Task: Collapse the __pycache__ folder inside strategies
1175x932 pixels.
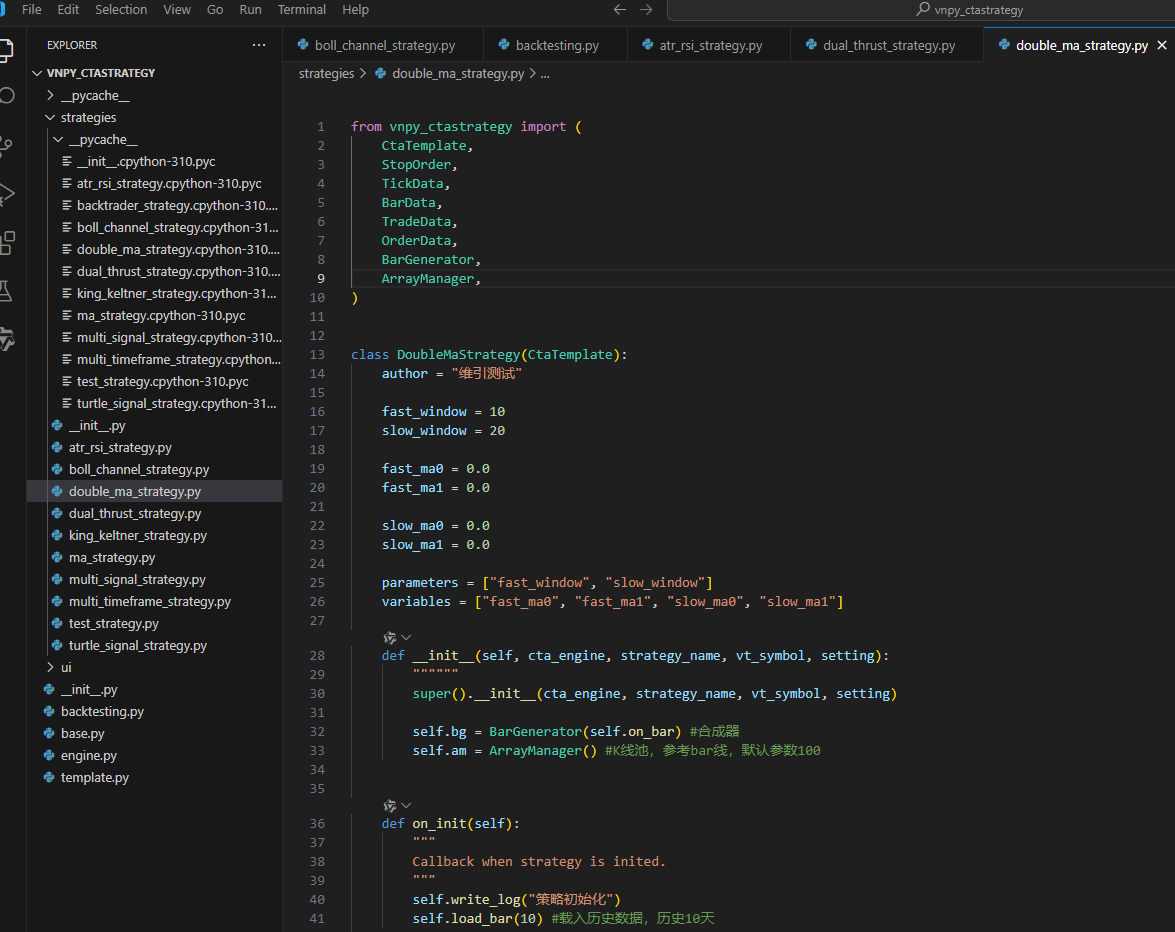Action: tap(58, 139)
